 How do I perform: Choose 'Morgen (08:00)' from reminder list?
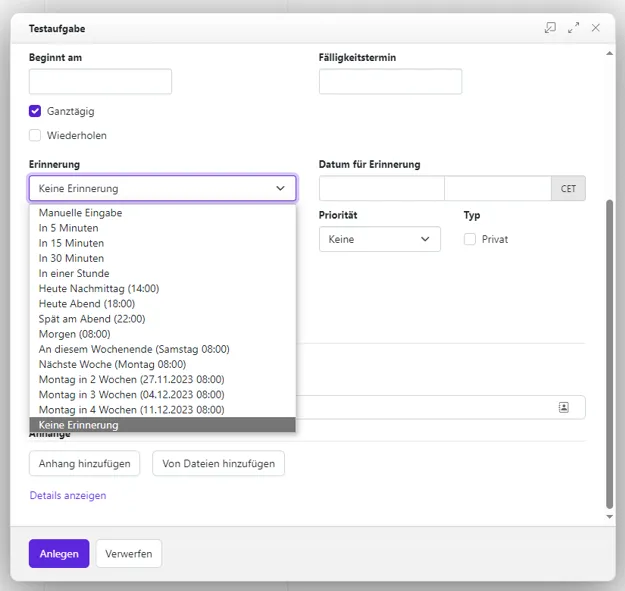tap(74, 334)
